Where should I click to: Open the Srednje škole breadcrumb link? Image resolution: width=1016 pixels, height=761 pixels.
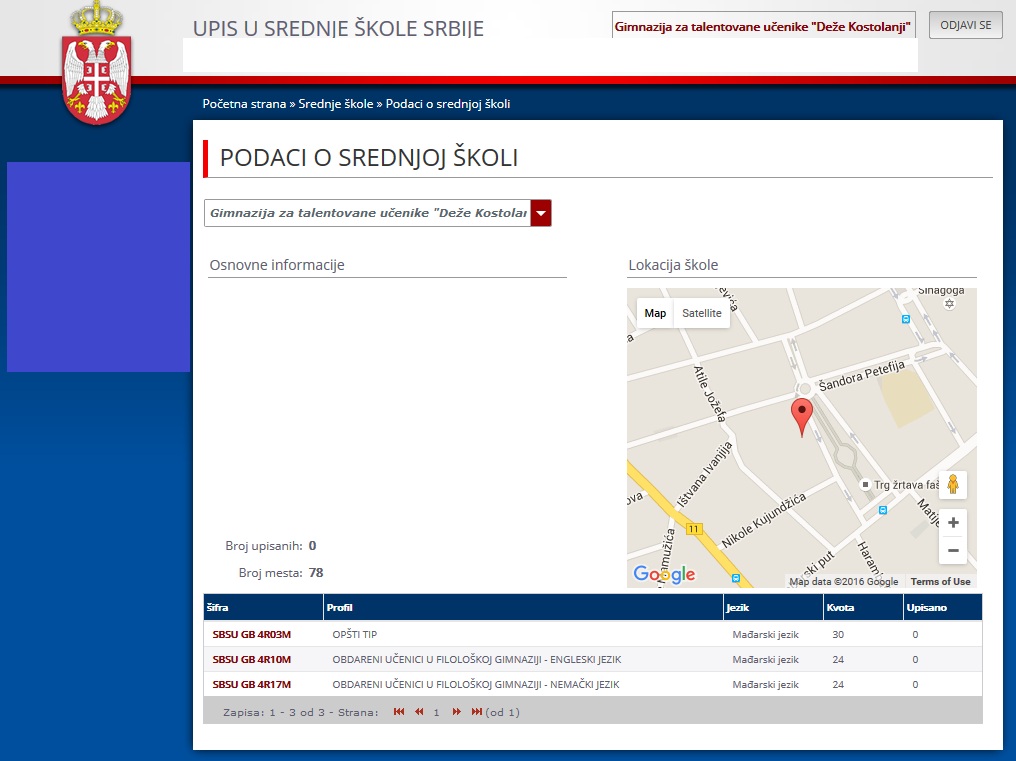click(336, 104)
